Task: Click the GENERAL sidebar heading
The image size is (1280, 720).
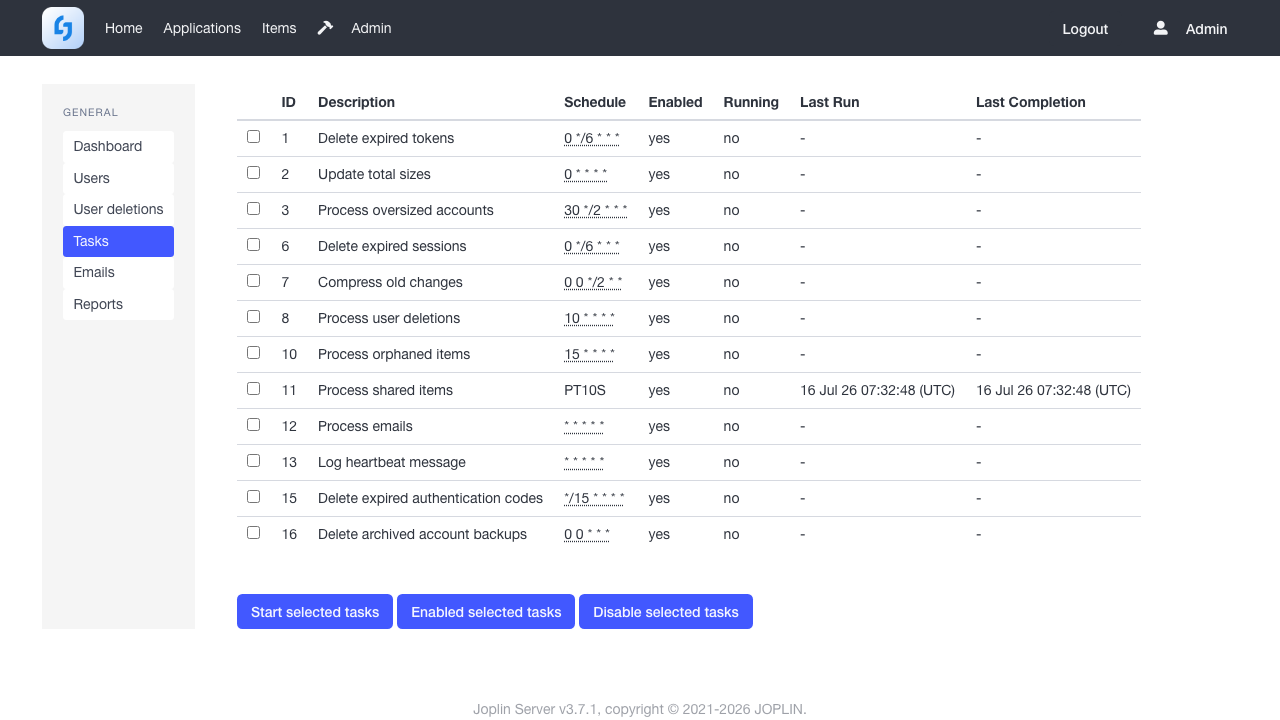Action: point(90,112)
